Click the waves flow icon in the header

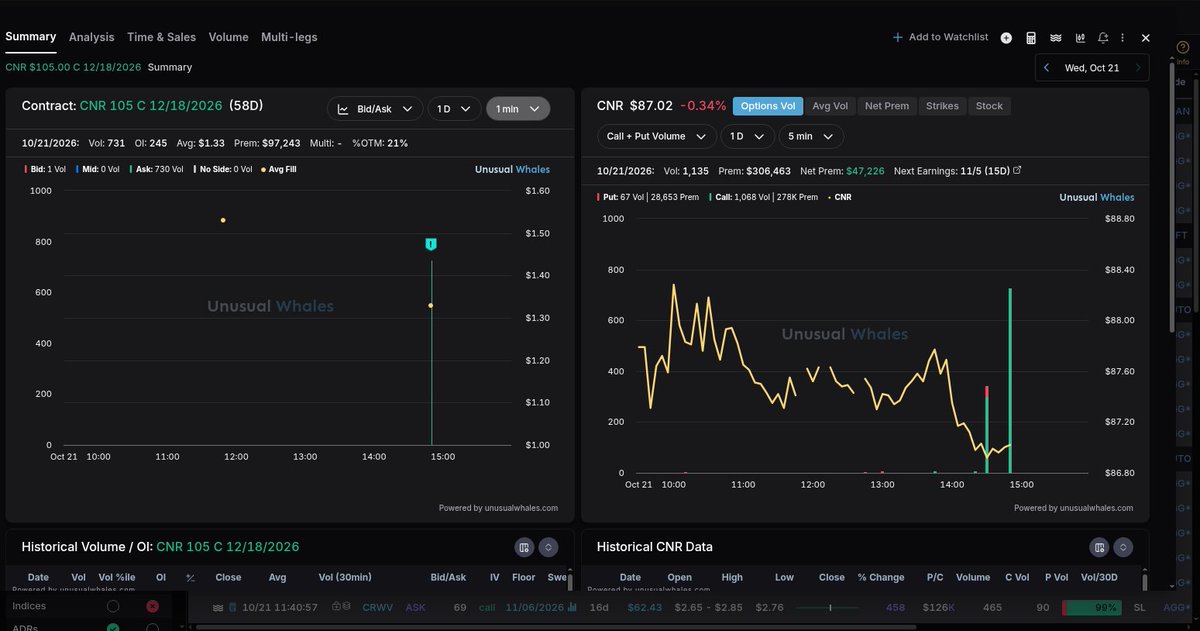(x=1056, y=38)
